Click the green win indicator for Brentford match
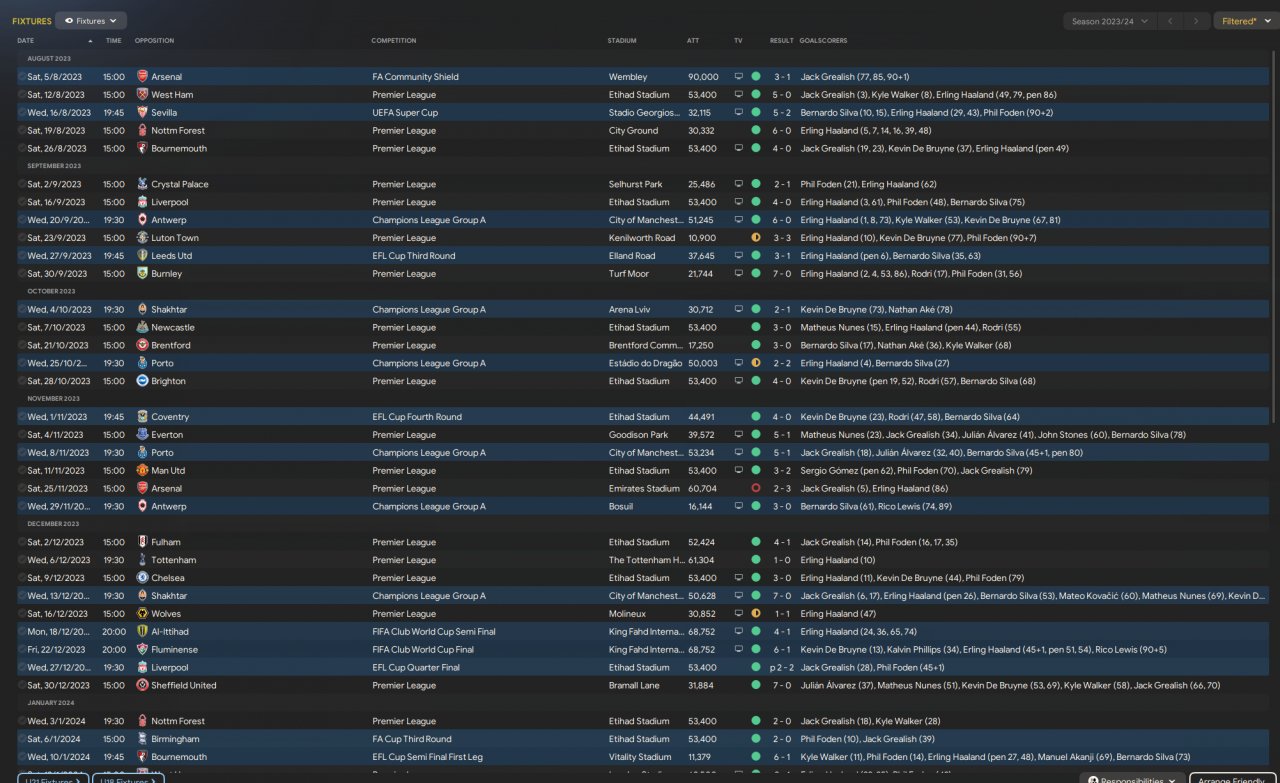This screenshot has width=1280, height=783. tap(756, 345)
